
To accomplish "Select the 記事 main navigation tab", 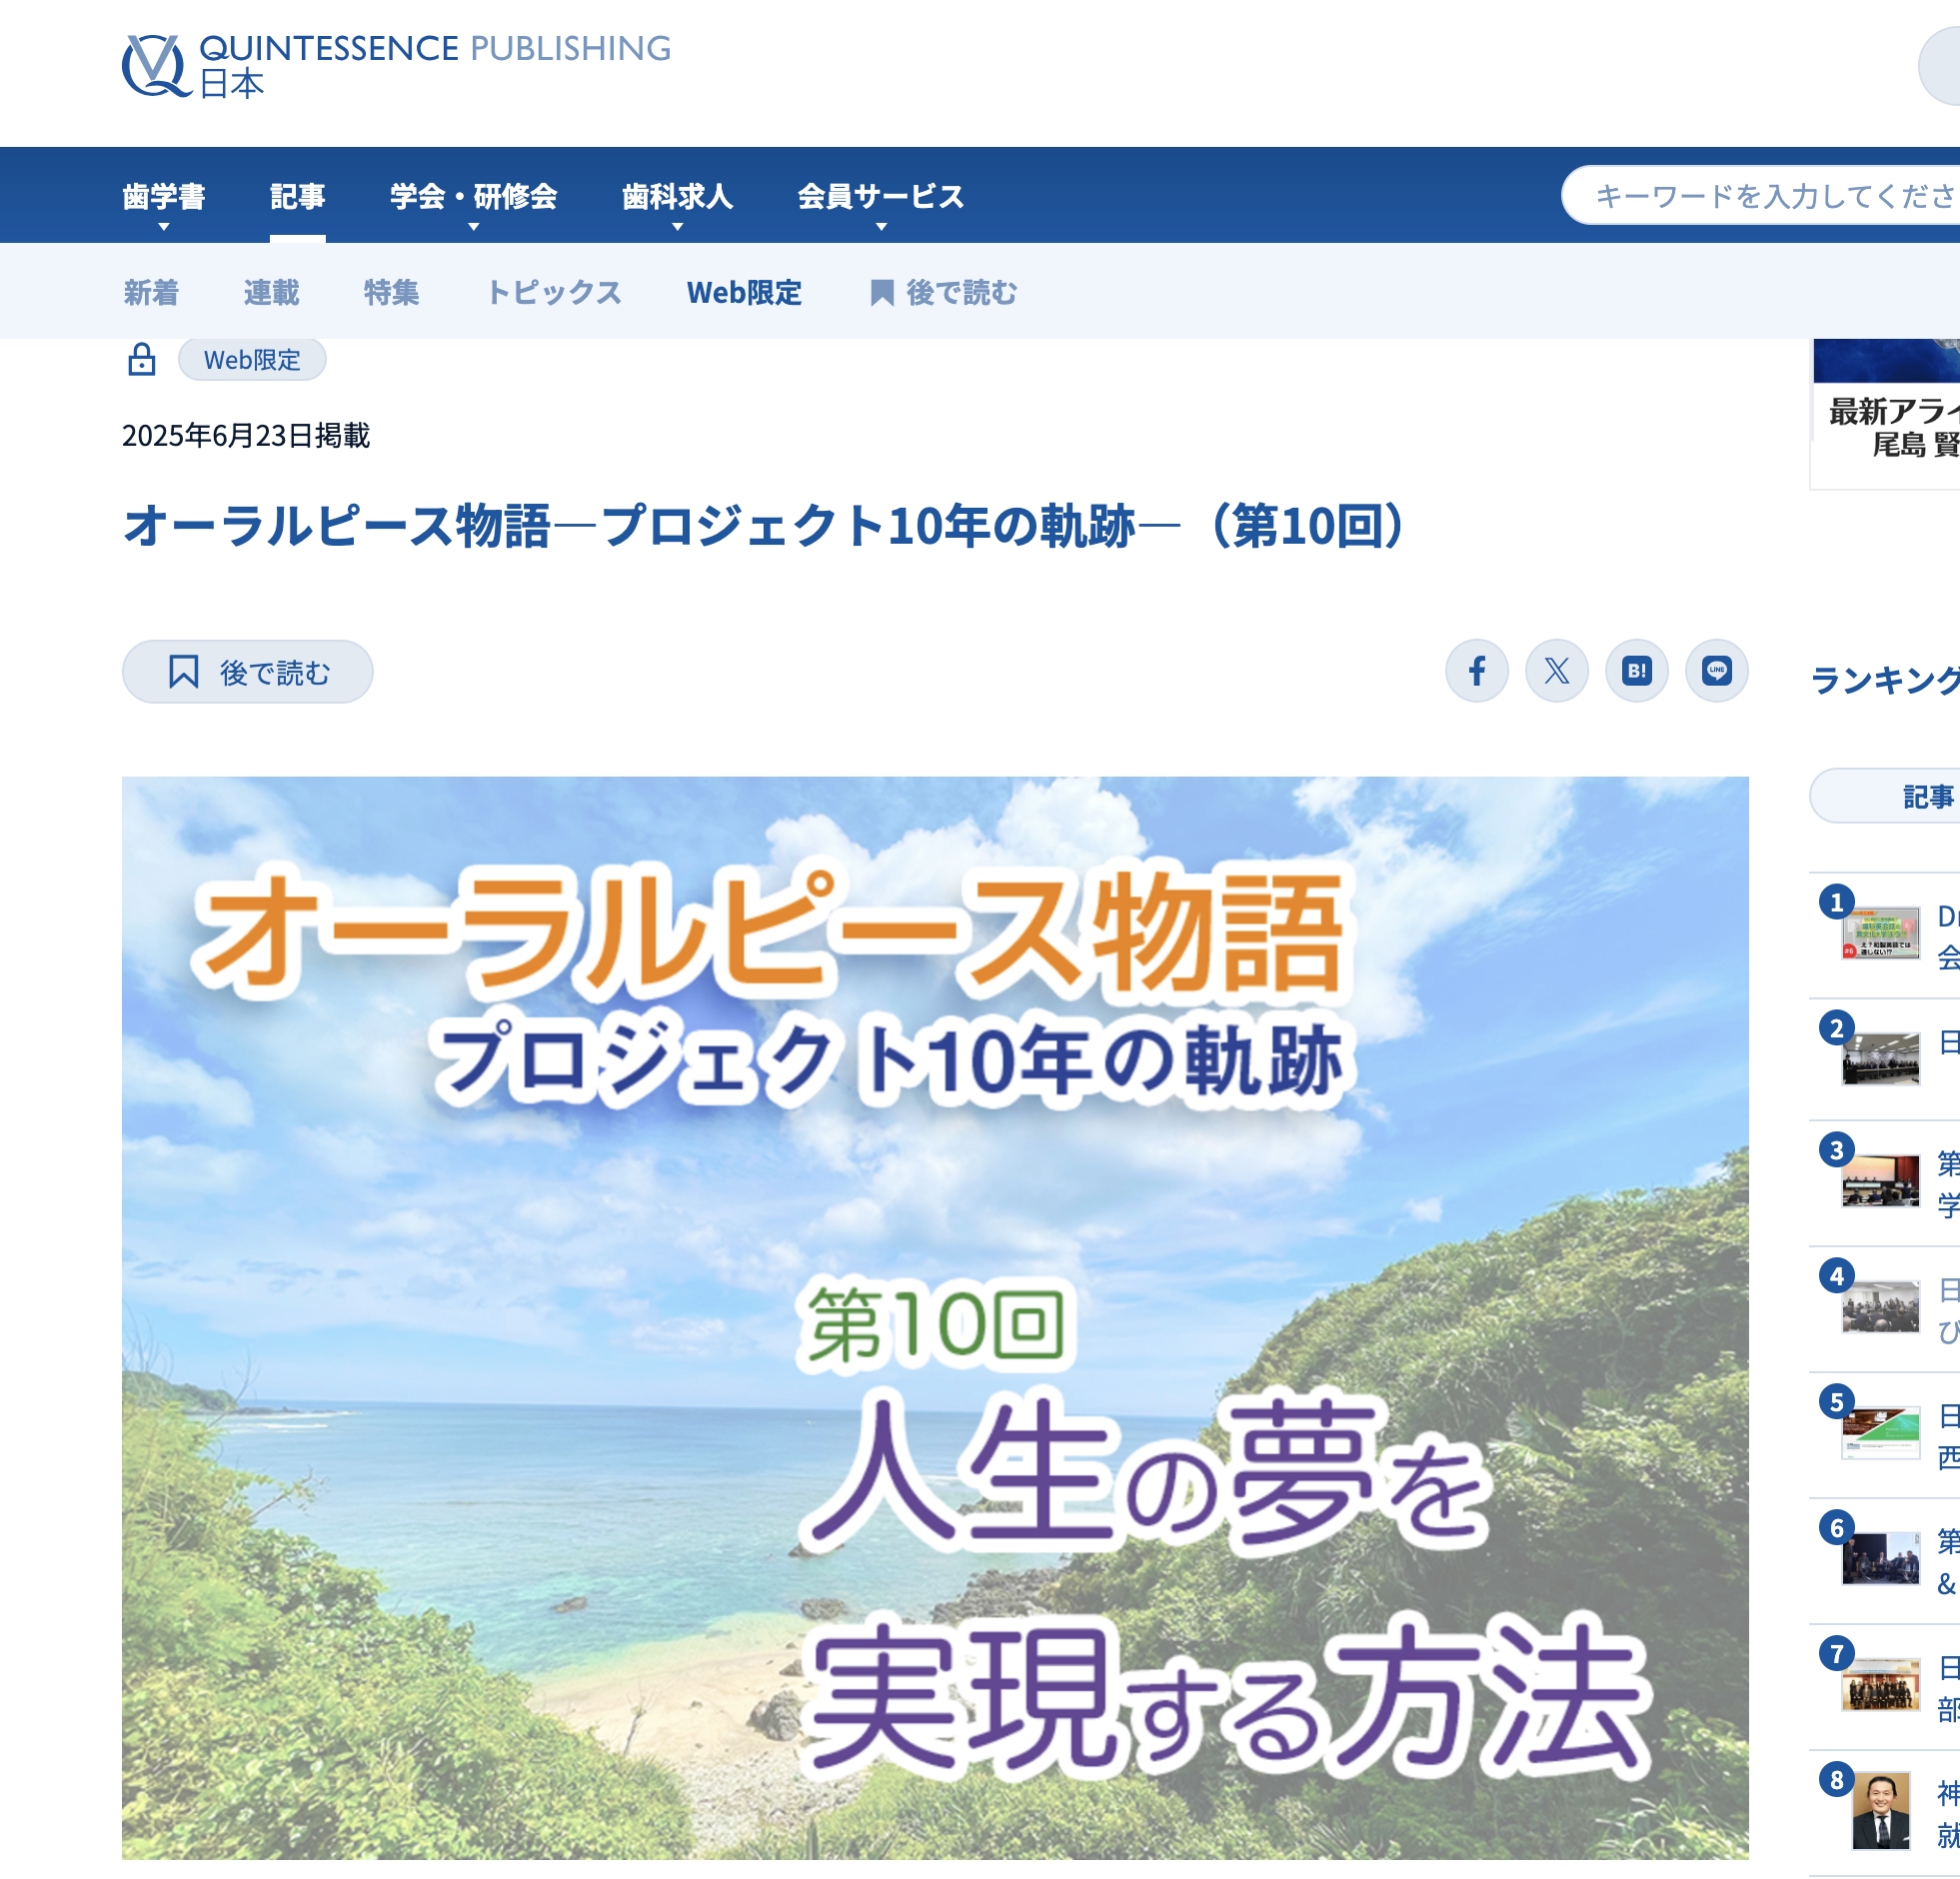I will 297,196.
